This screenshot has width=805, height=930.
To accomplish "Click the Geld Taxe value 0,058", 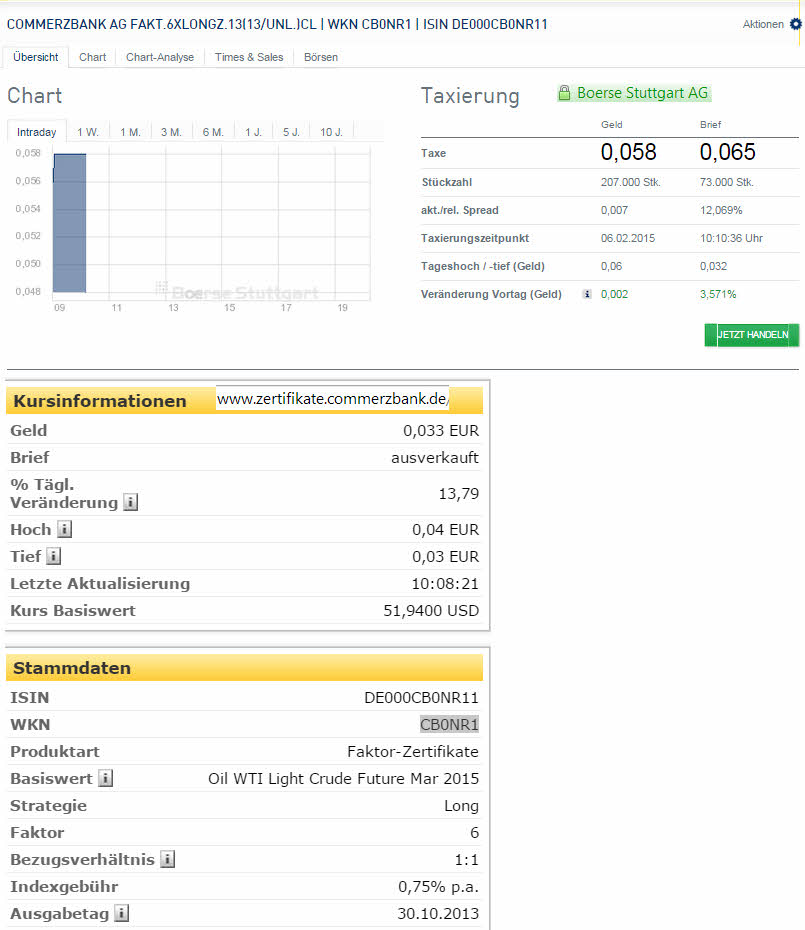I will 628,152.
